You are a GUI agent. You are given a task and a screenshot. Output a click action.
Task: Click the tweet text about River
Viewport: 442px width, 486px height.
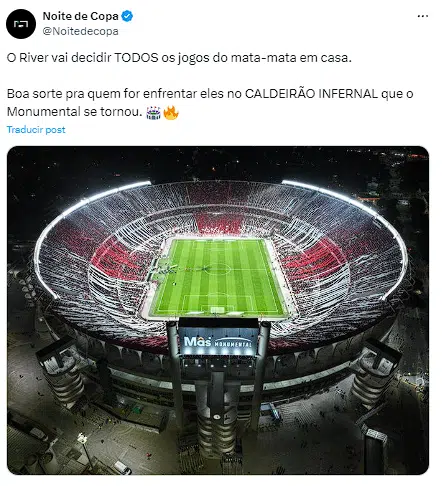click(x=179, y=58)
